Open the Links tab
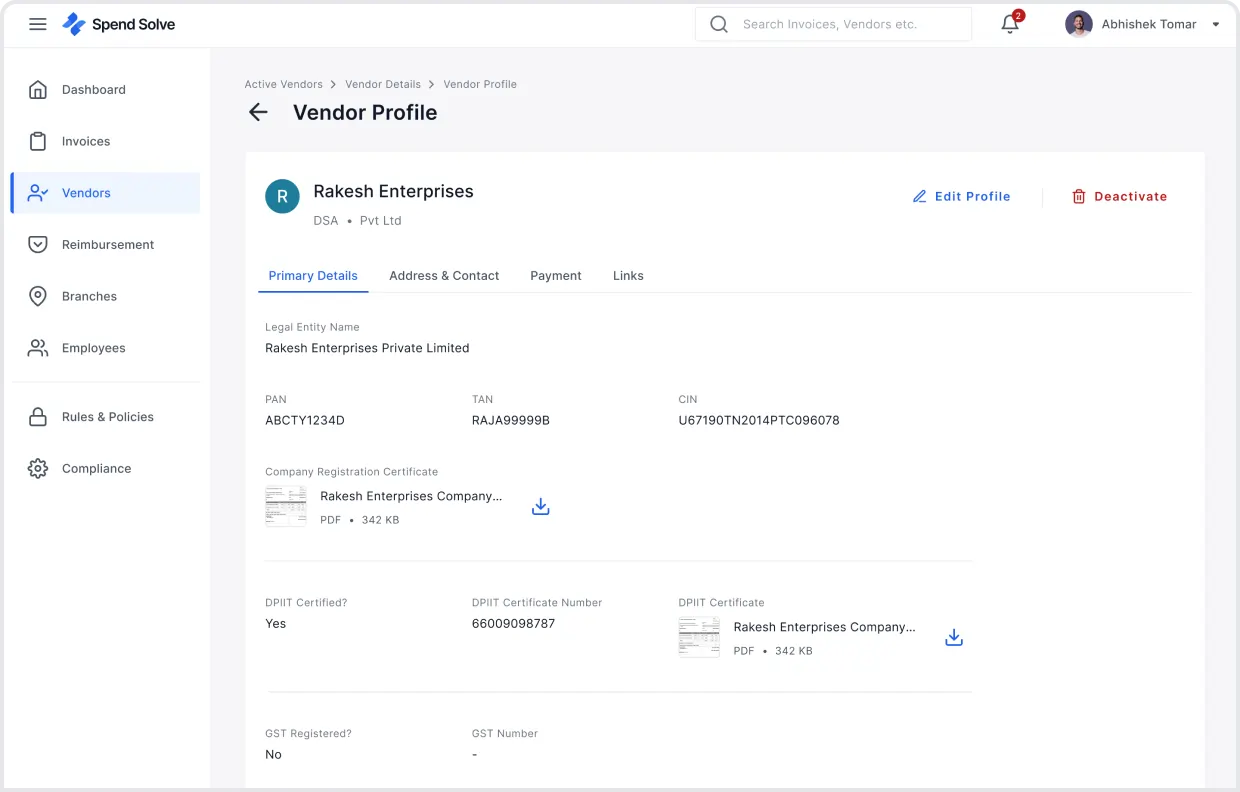The width and height of the screenshot is (1240, 792). coord(628,276)
